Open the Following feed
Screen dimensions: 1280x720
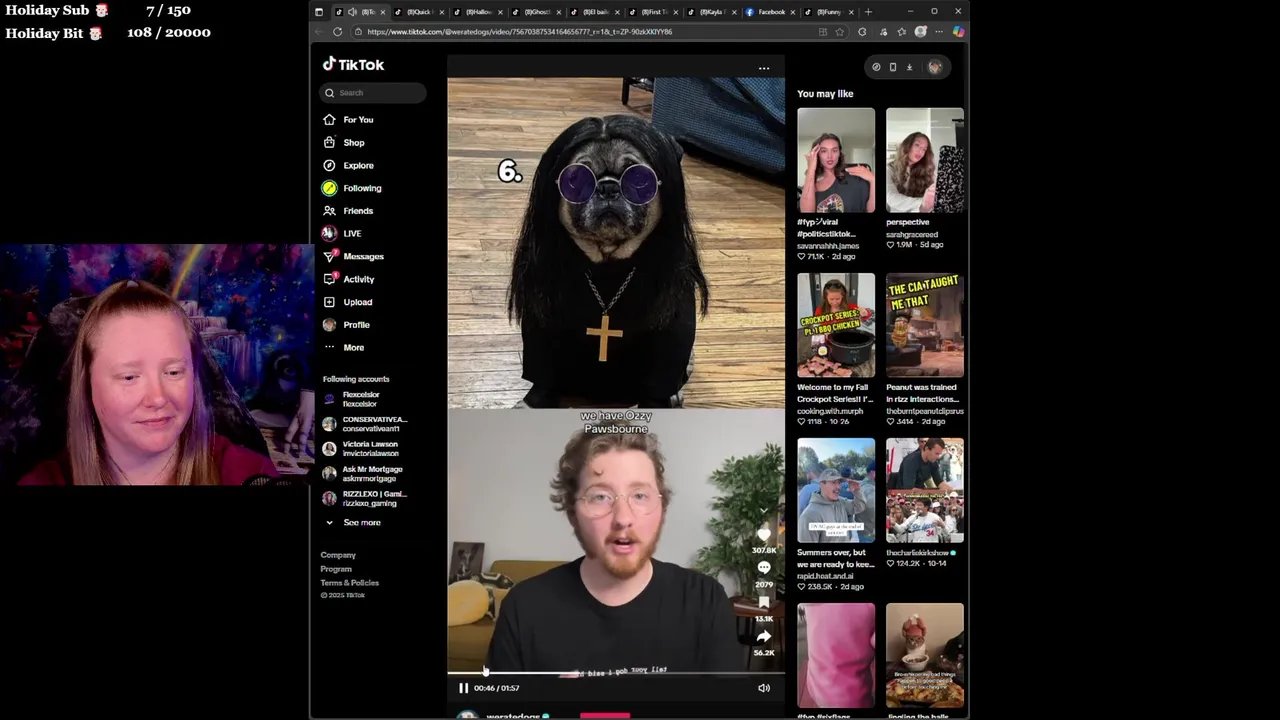352,188
